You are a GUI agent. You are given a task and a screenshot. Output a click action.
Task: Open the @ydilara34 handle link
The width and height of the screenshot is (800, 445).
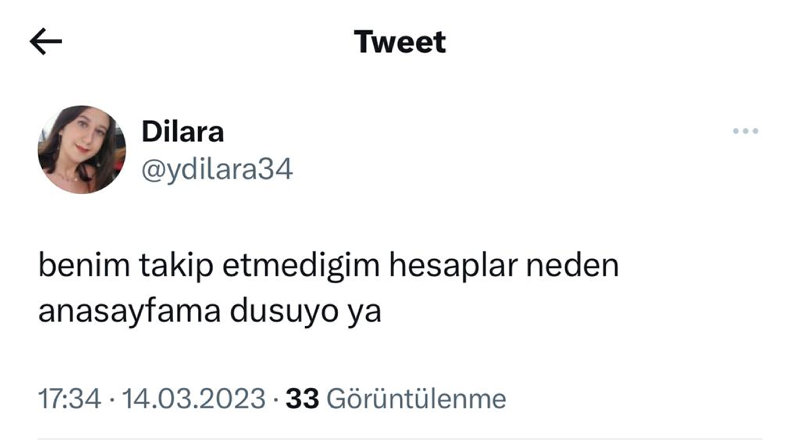[x=217, y=169]
